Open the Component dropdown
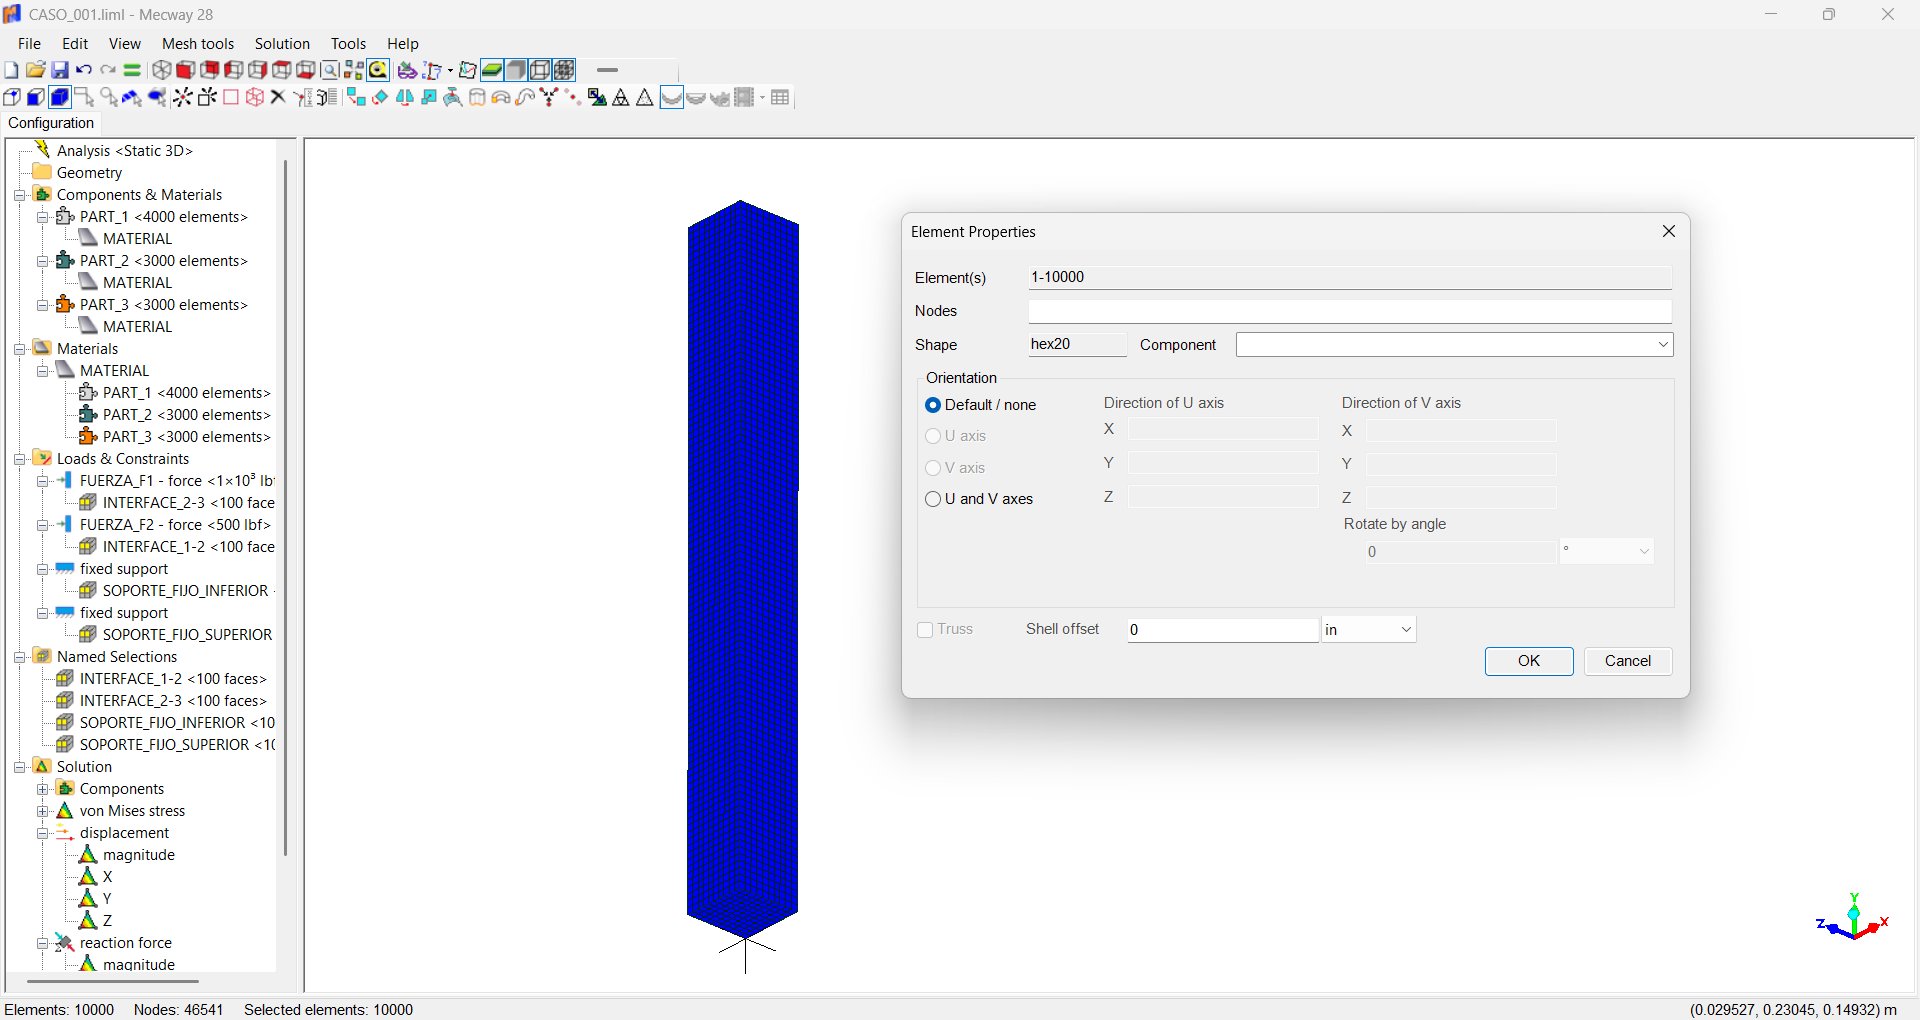This screenshot has height=1020, width=1920. 1663,345
